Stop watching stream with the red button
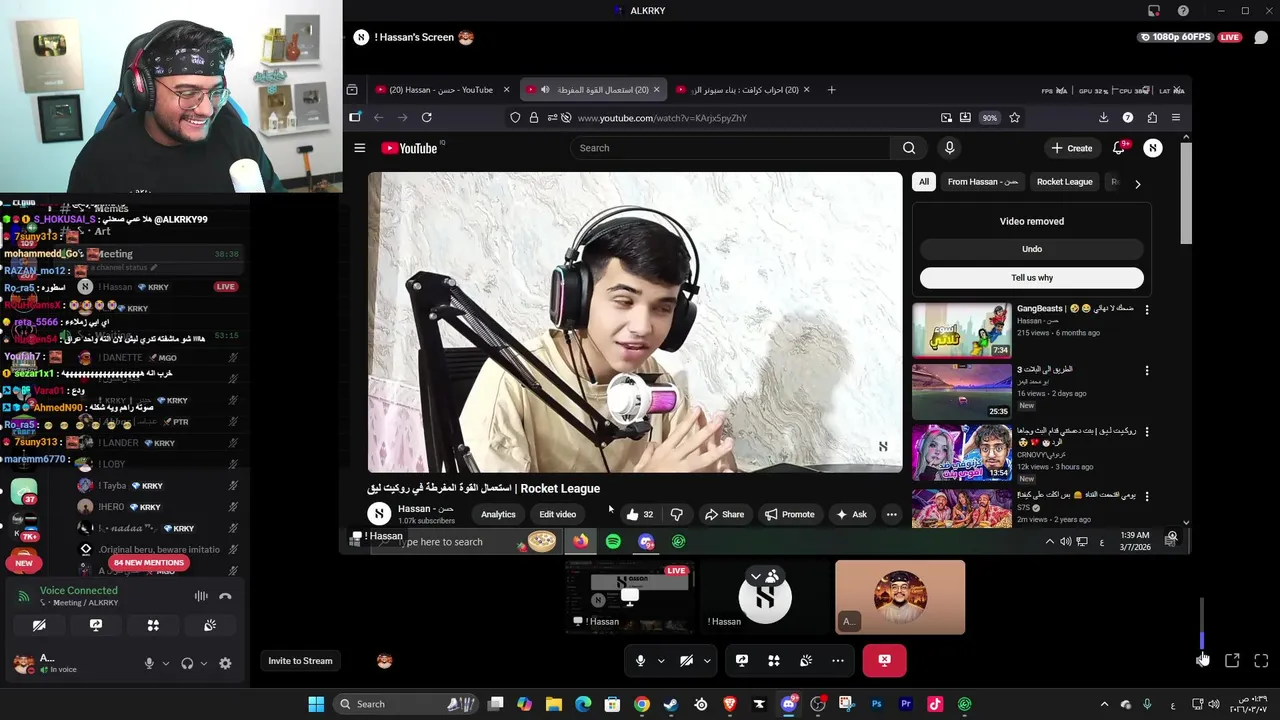Image resolution: width=1280 pixels, height=720 pixels. click(884, 660)
